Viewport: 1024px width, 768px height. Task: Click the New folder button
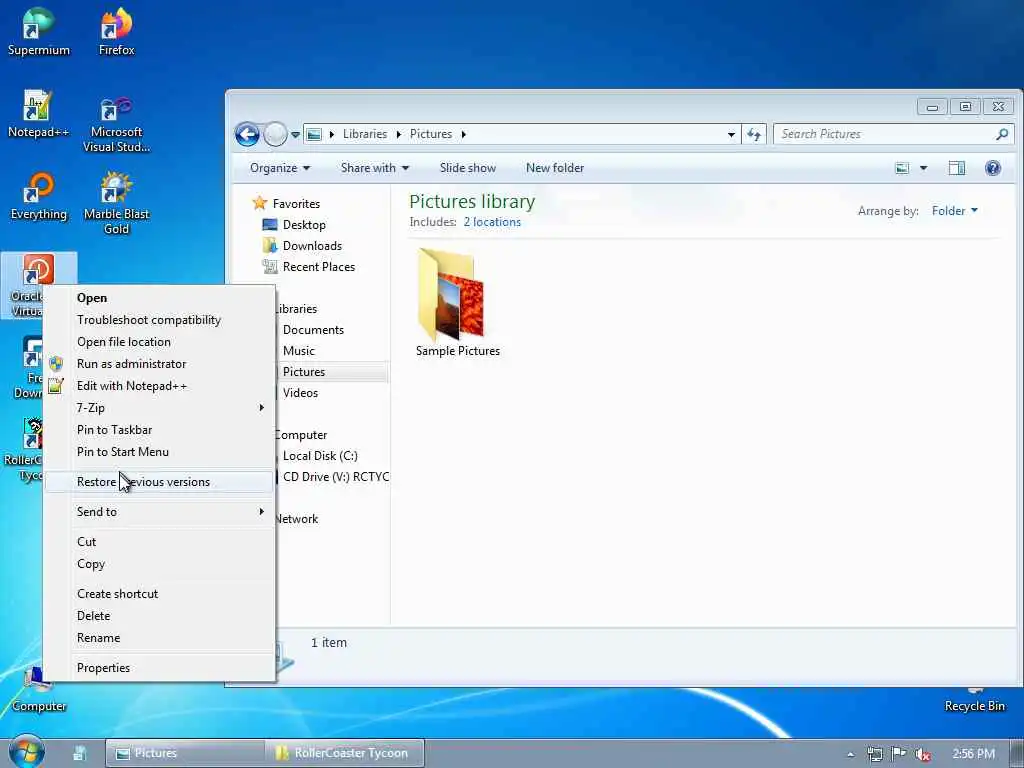pyautogui.click(x=554, y=168)
